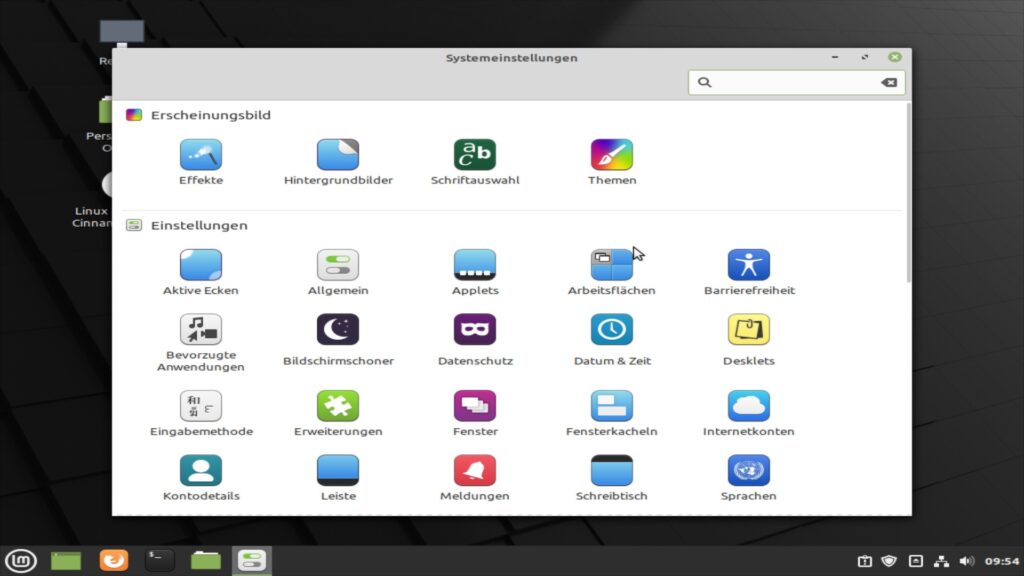Open Datenschutz settings

pos(475,340)
